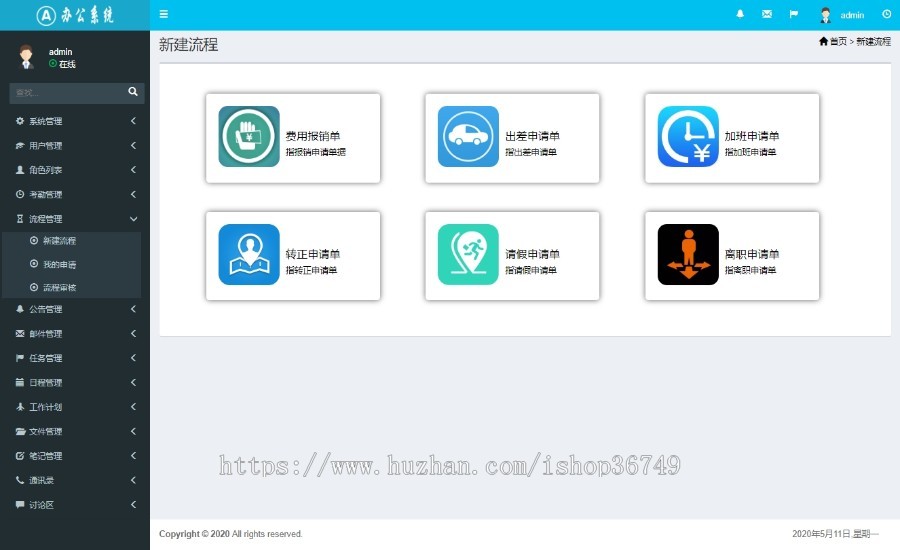Click the admin avatar in top bar

click(x=825, y=15)
